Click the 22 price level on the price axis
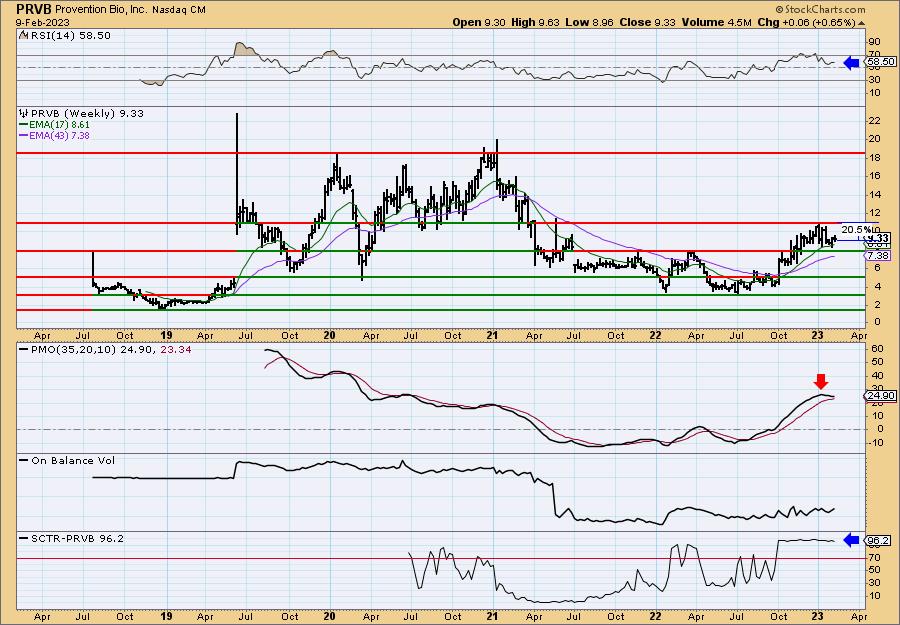 point(875,121)
